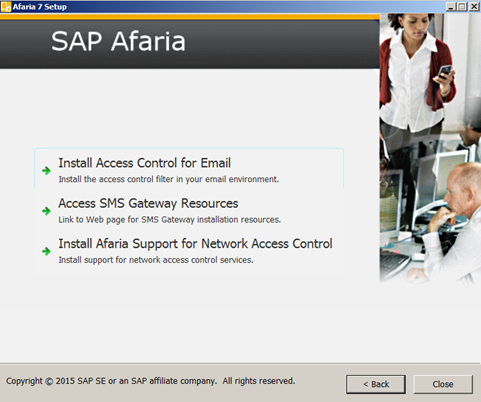481x402 pixels.
Task: Exit setup using the Close button
Action: click(x=443, y=384)
